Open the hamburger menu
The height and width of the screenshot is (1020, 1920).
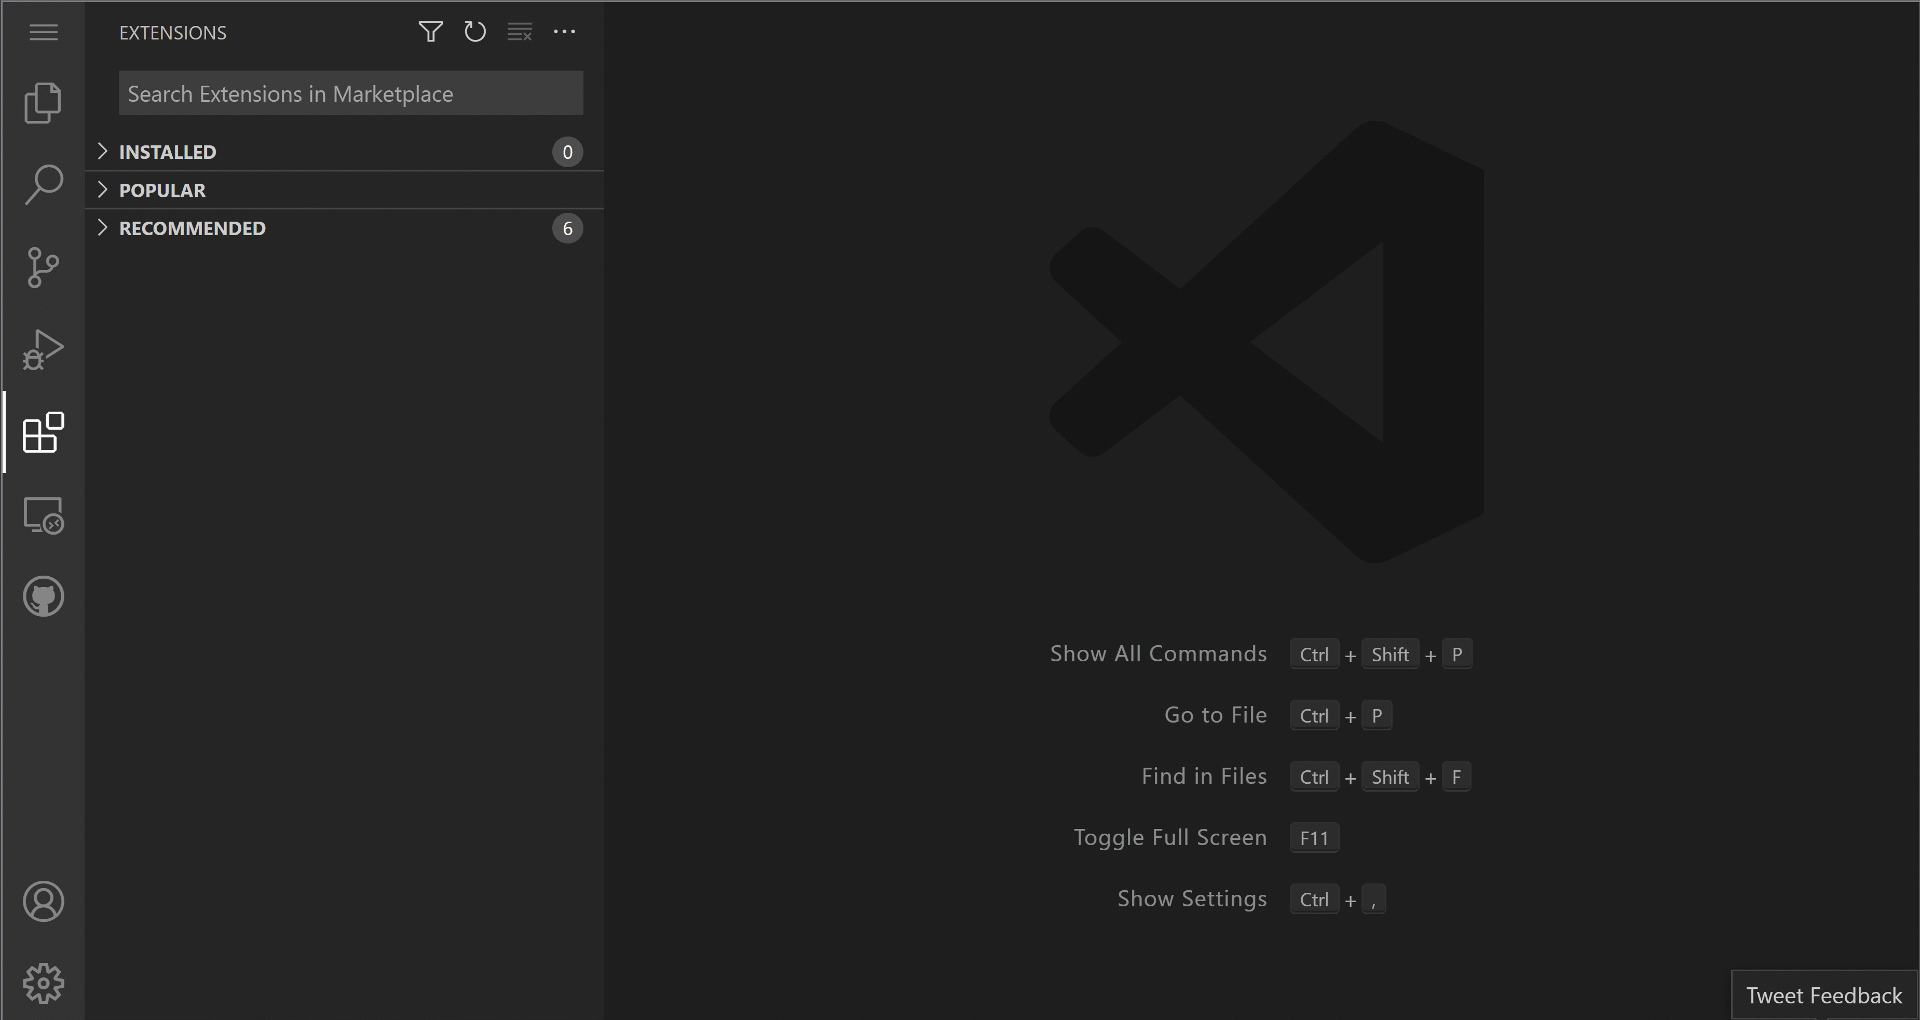42,32
